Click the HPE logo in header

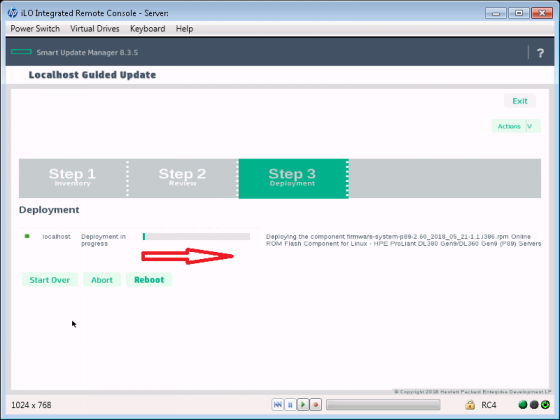pyautogui.click(x=21, y=52)
